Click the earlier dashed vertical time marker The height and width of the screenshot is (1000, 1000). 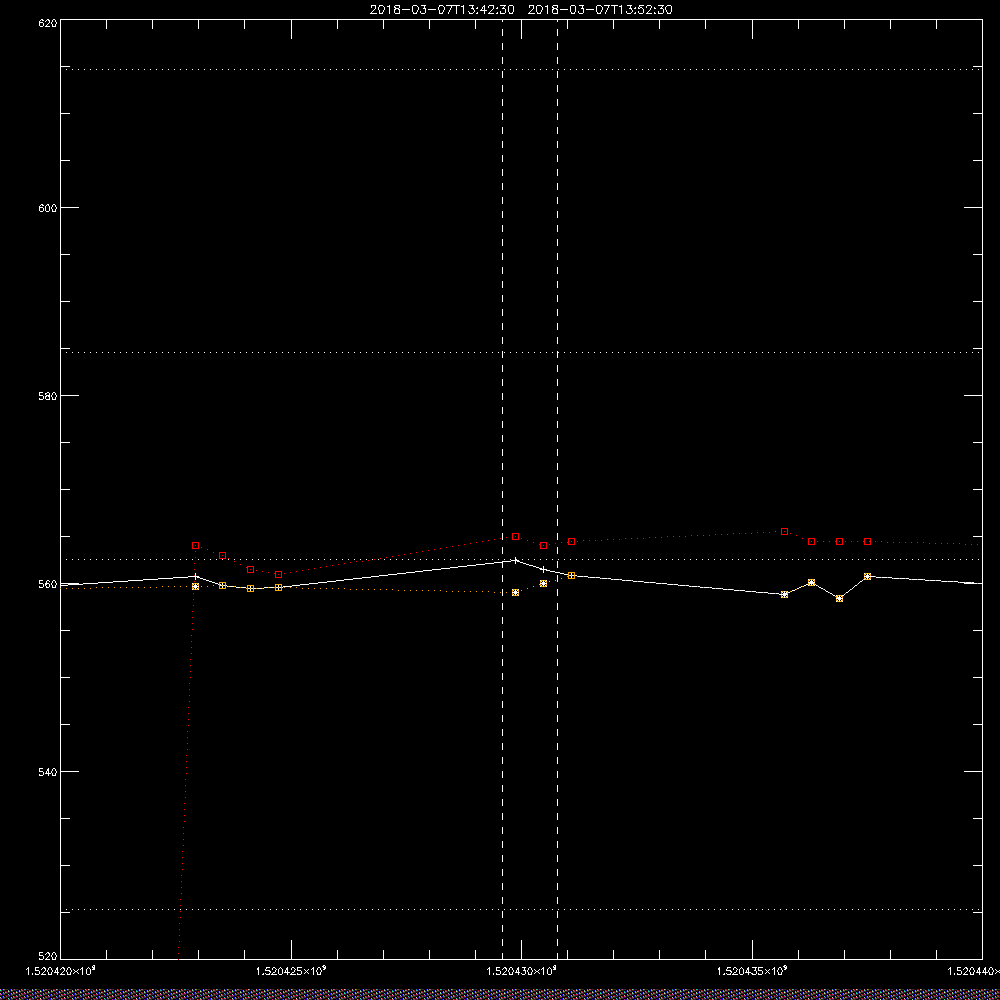coord(503,490)
